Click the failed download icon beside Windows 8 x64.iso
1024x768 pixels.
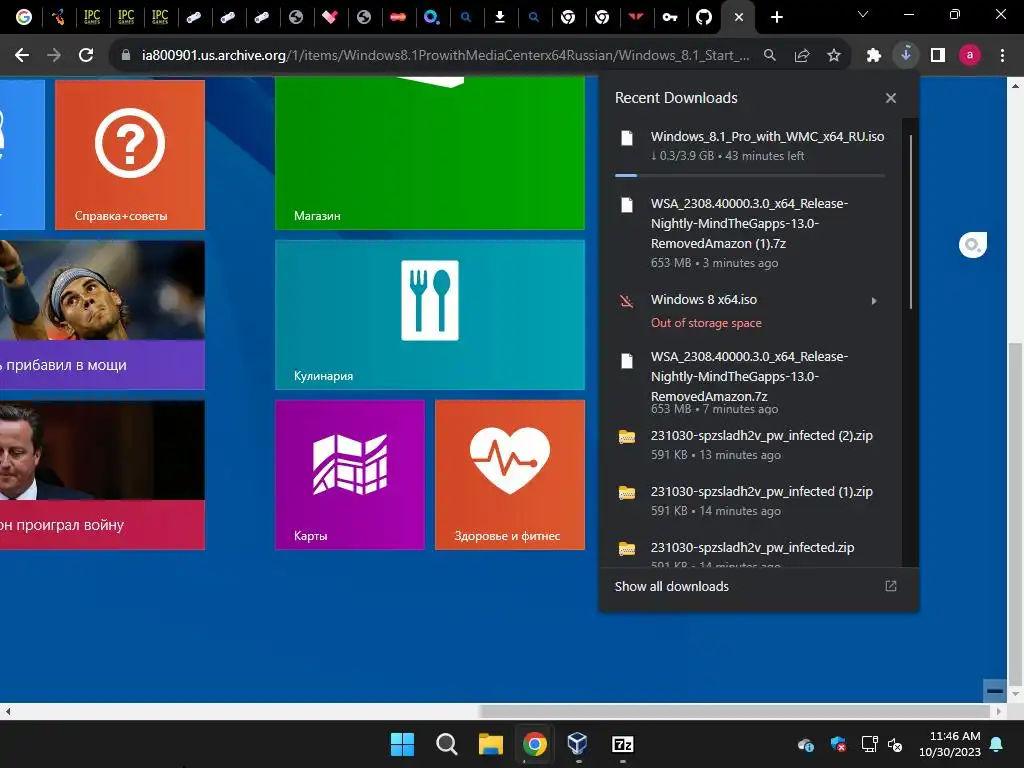626,301
